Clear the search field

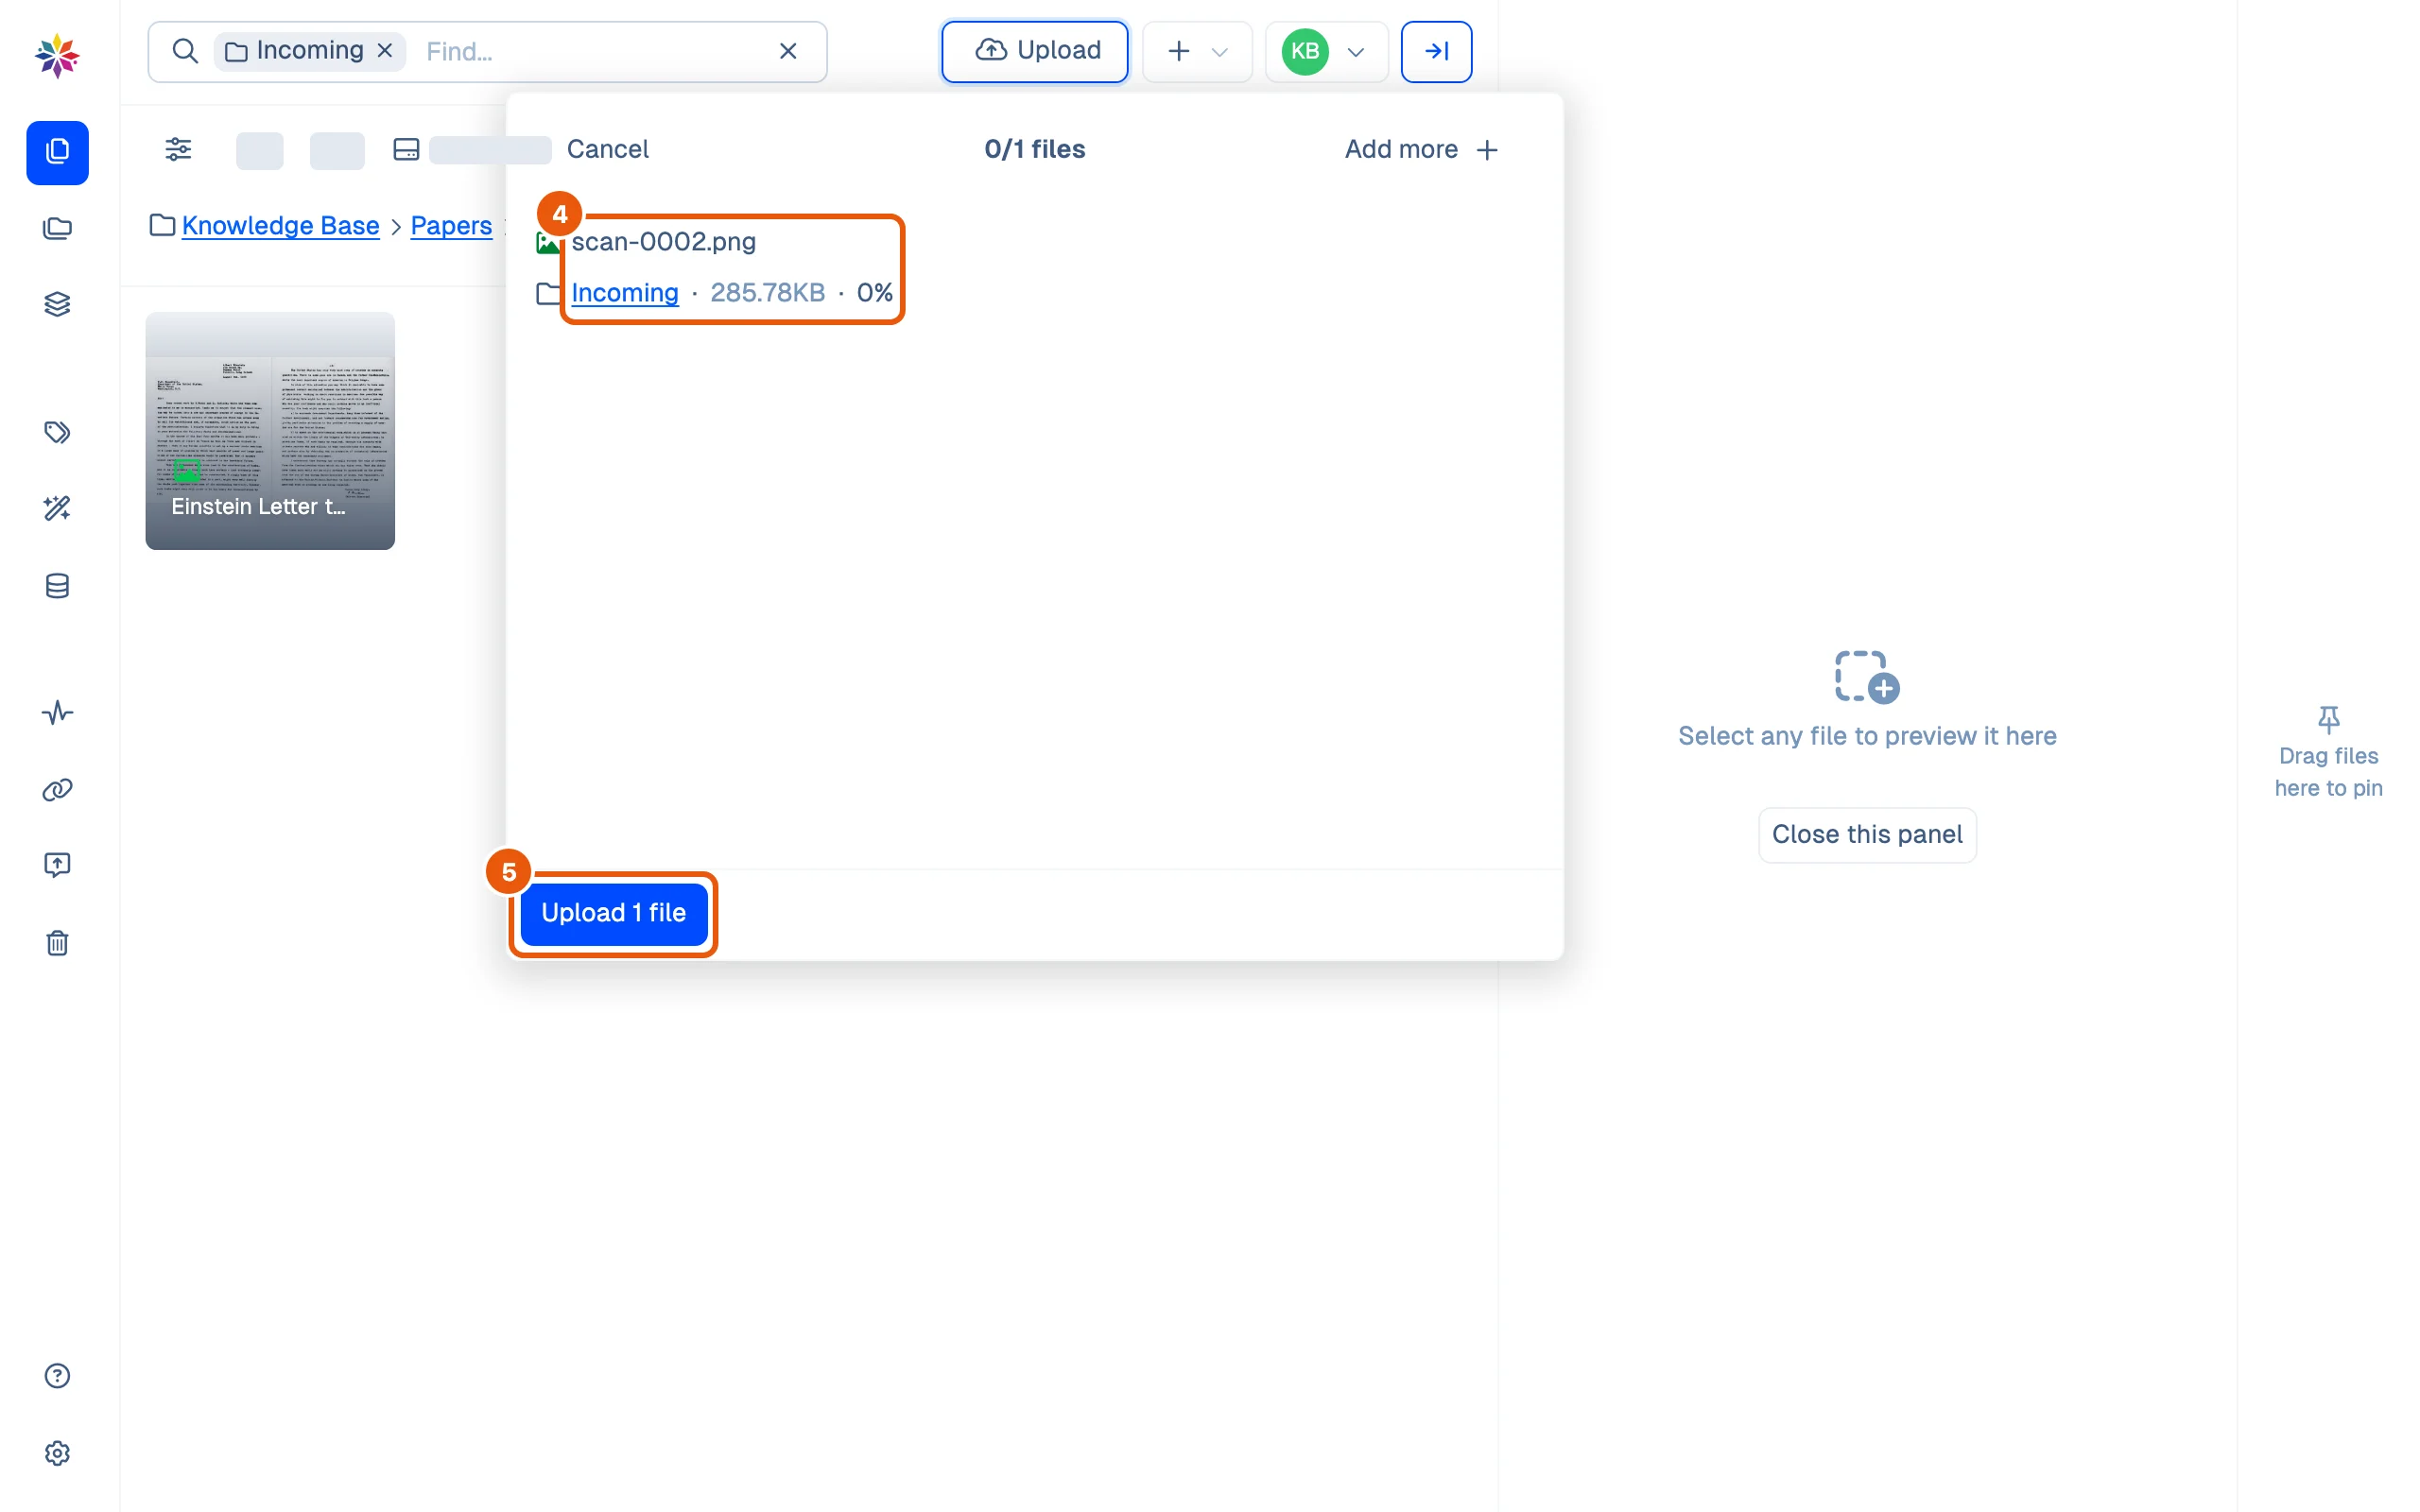pos(788,51)
